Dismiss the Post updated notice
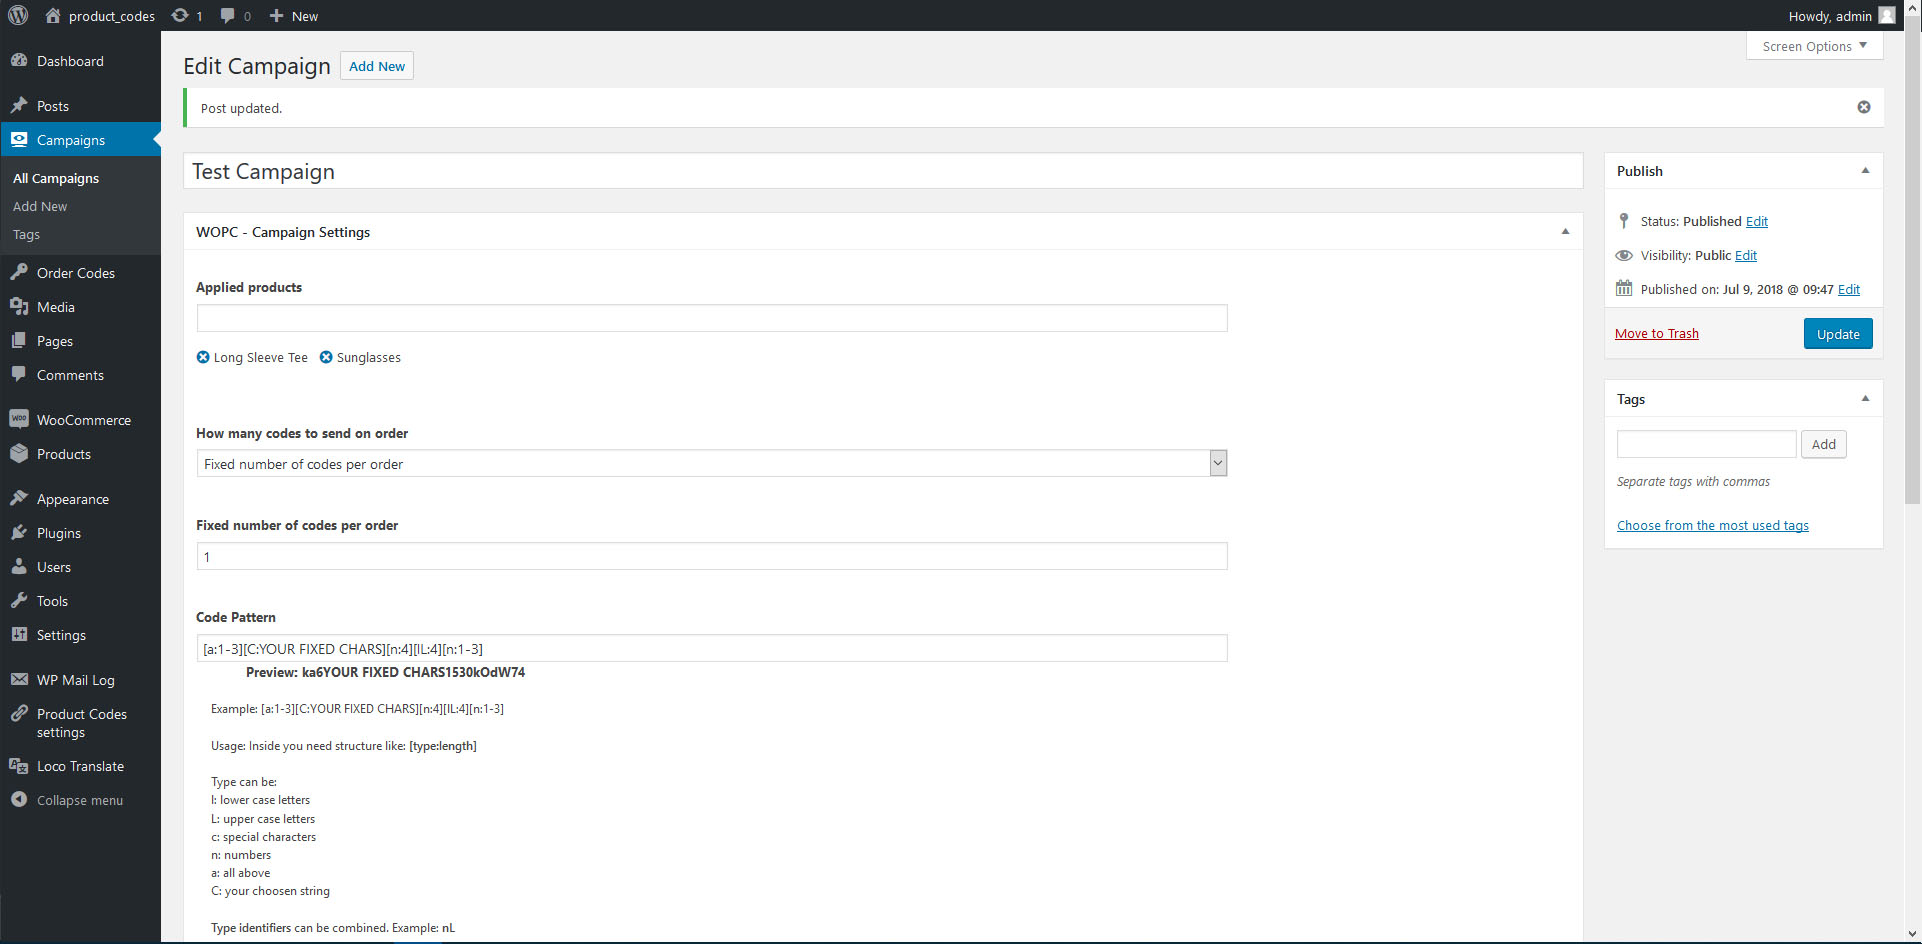The image size is (1922, 944). tap(1864, 107)
